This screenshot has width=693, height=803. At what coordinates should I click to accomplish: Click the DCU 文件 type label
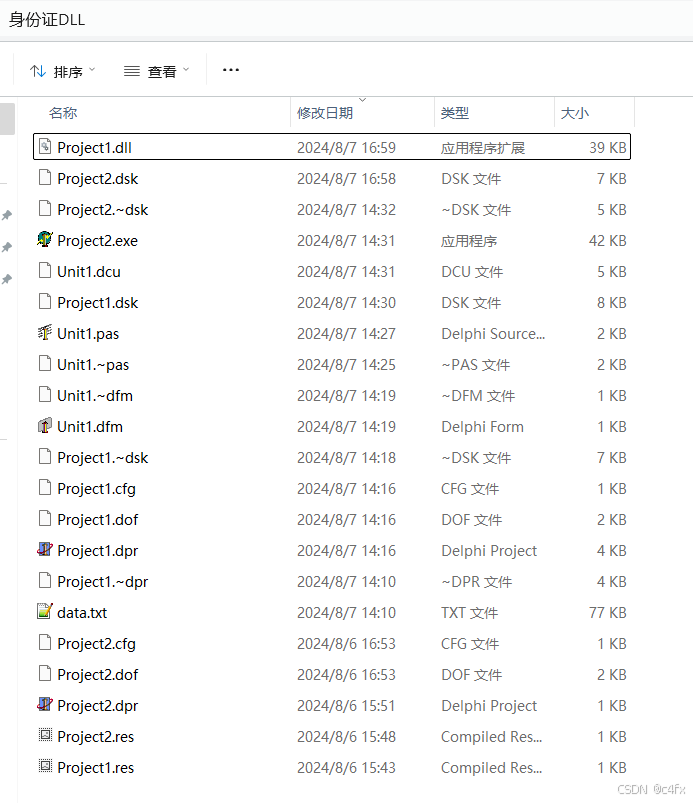click(472, 271)
